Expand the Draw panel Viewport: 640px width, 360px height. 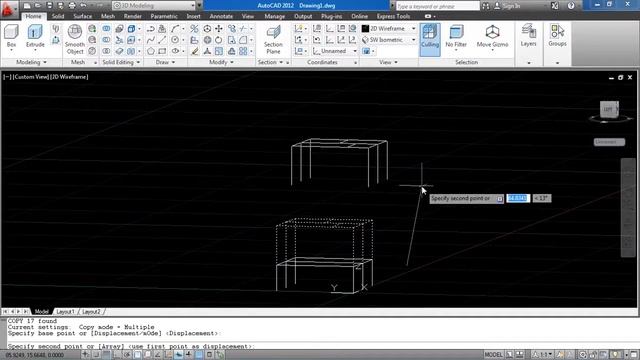[x=165, y=62]
